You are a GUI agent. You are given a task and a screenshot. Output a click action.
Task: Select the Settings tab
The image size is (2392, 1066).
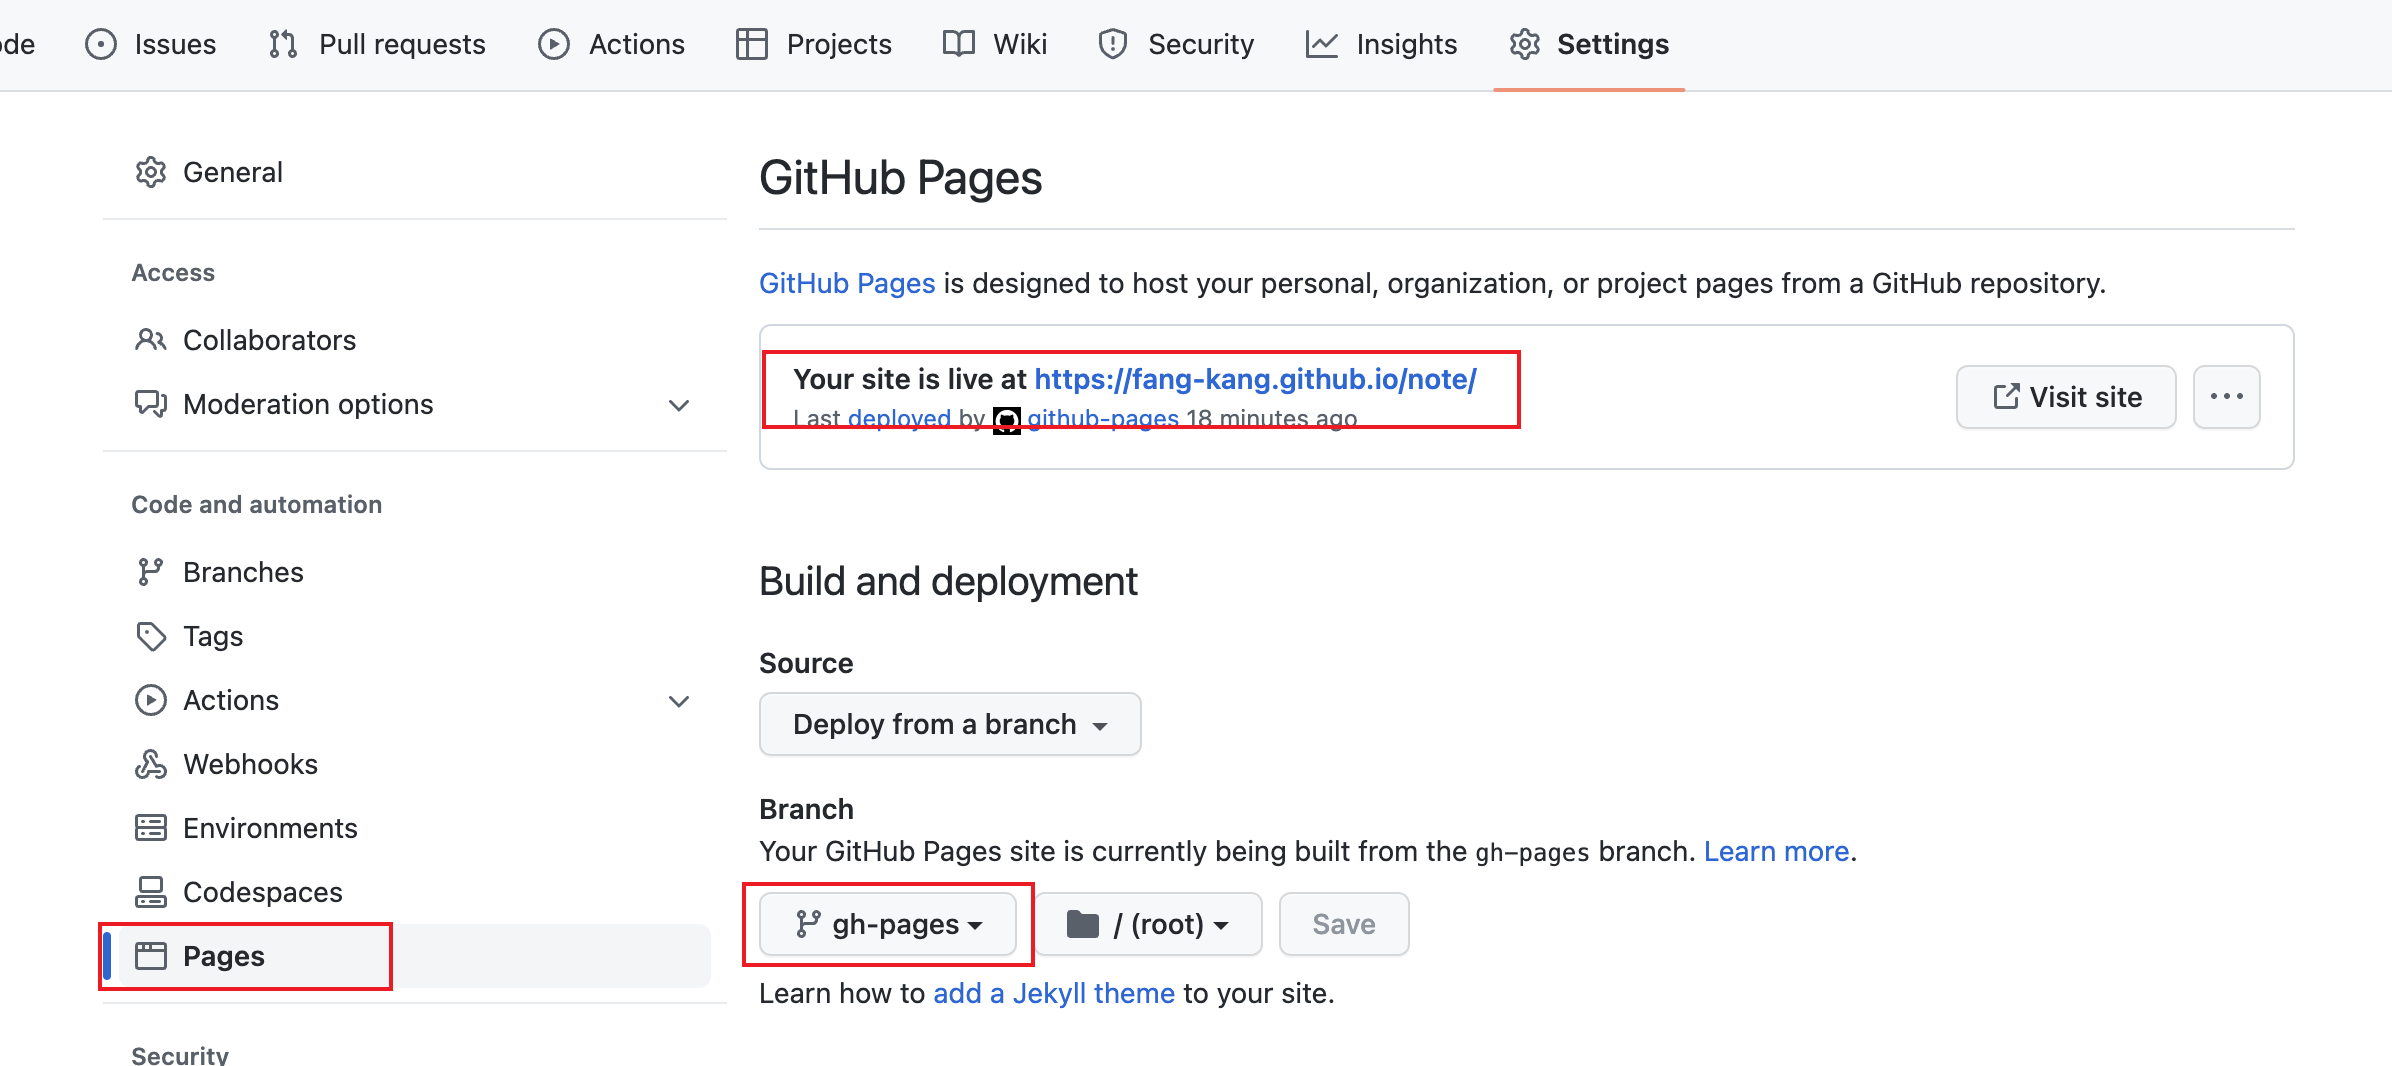1589,44
